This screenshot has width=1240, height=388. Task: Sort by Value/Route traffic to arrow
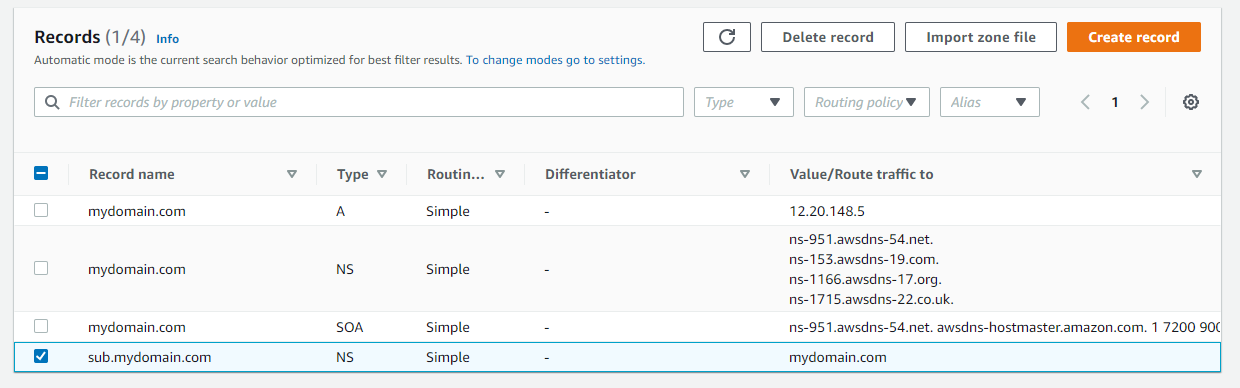coord(1197,174)
